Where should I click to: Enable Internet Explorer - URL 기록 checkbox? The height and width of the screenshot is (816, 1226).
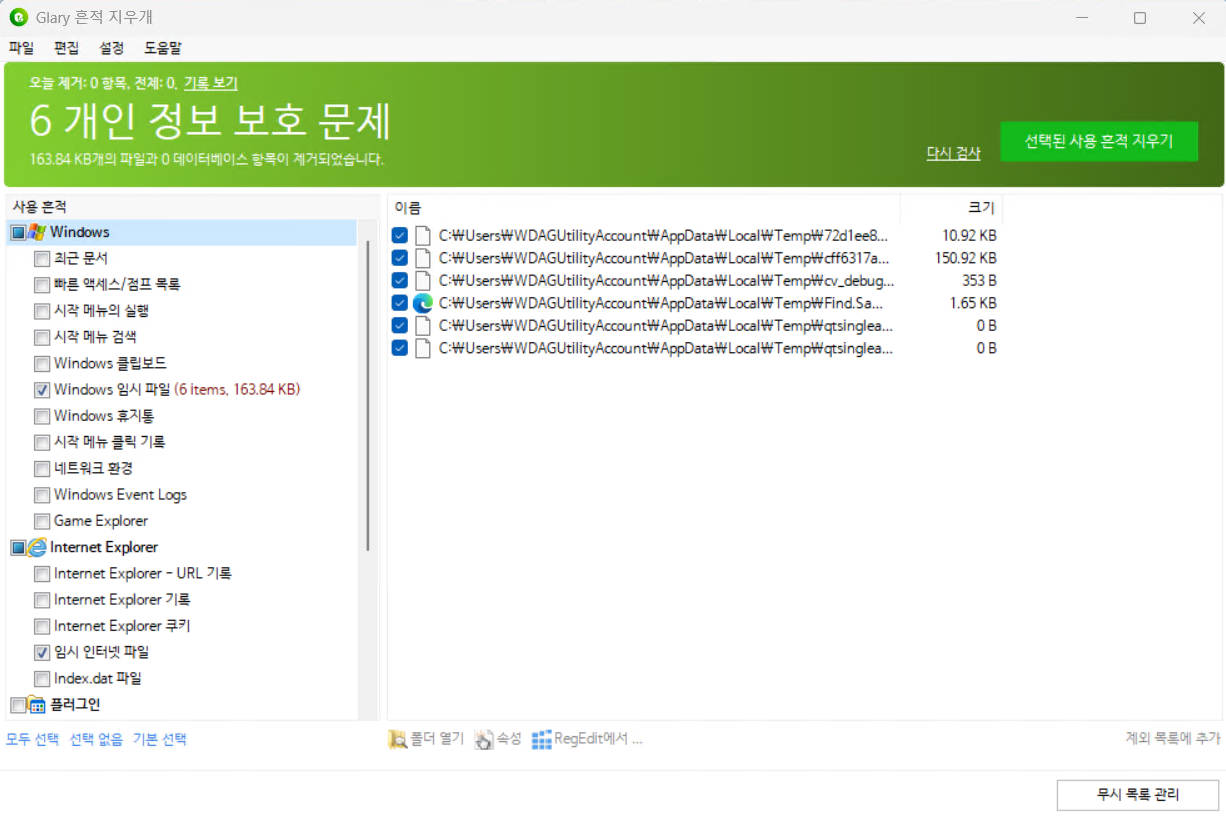pyautogui.click(x=42, y=574)
